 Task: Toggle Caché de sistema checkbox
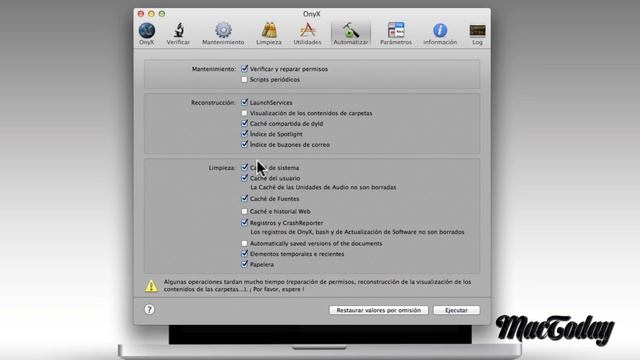[x=244, y=167]
